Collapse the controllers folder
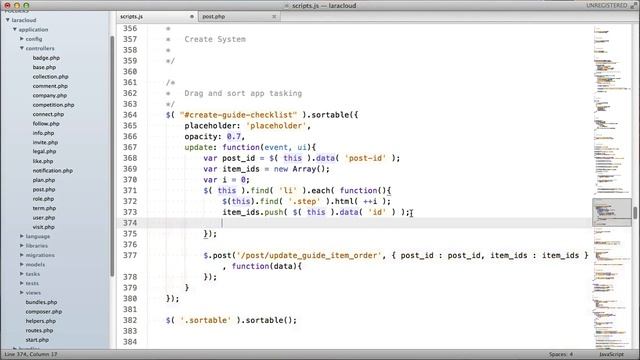The width and height of the screenshot is (640, 360). pyautogui.click(x=22, y=48)
